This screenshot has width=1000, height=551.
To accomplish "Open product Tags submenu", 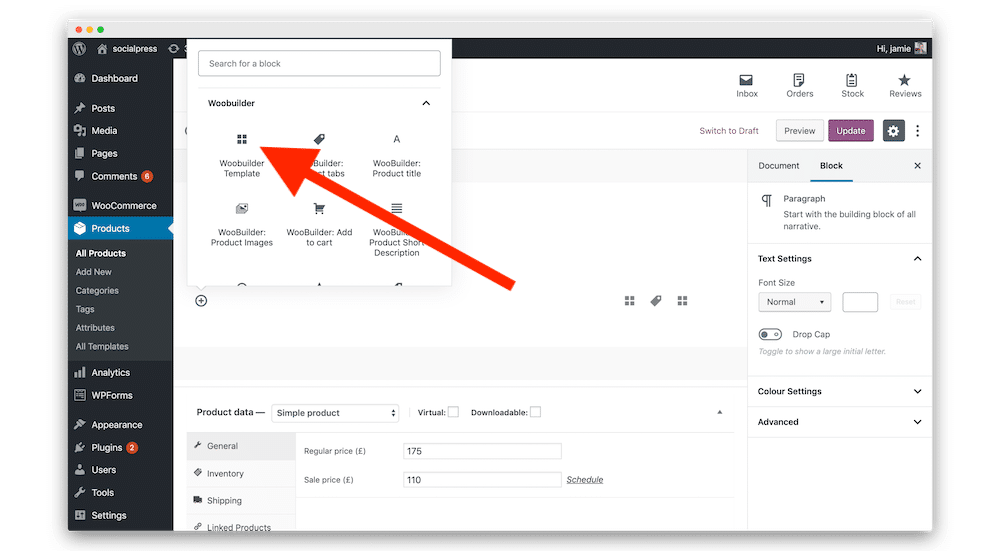I will point(85,309).
